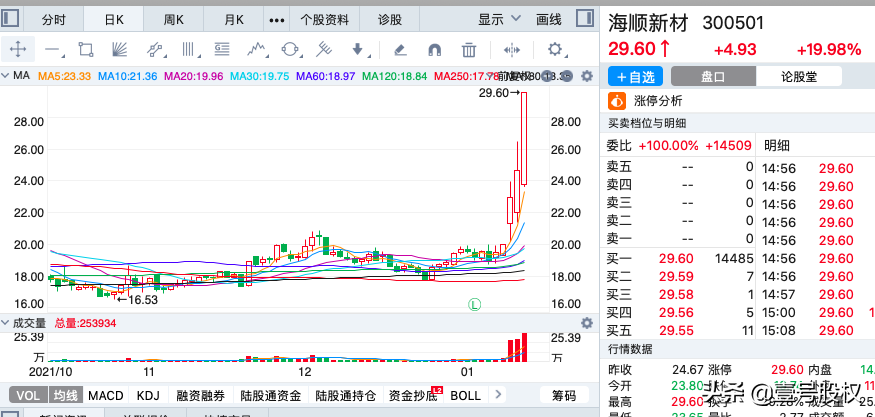Switch to KDJ indicator
The width and height of the screenshot is (875, 417).
click(148, 395)
